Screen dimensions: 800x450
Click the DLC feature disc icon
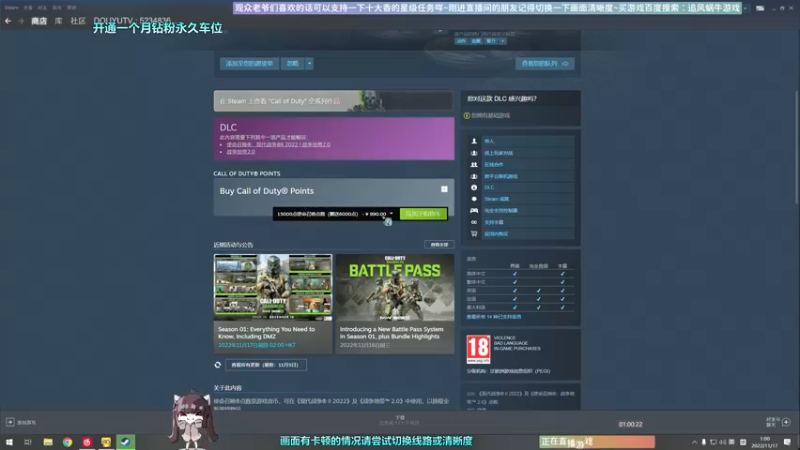[474, 188]
